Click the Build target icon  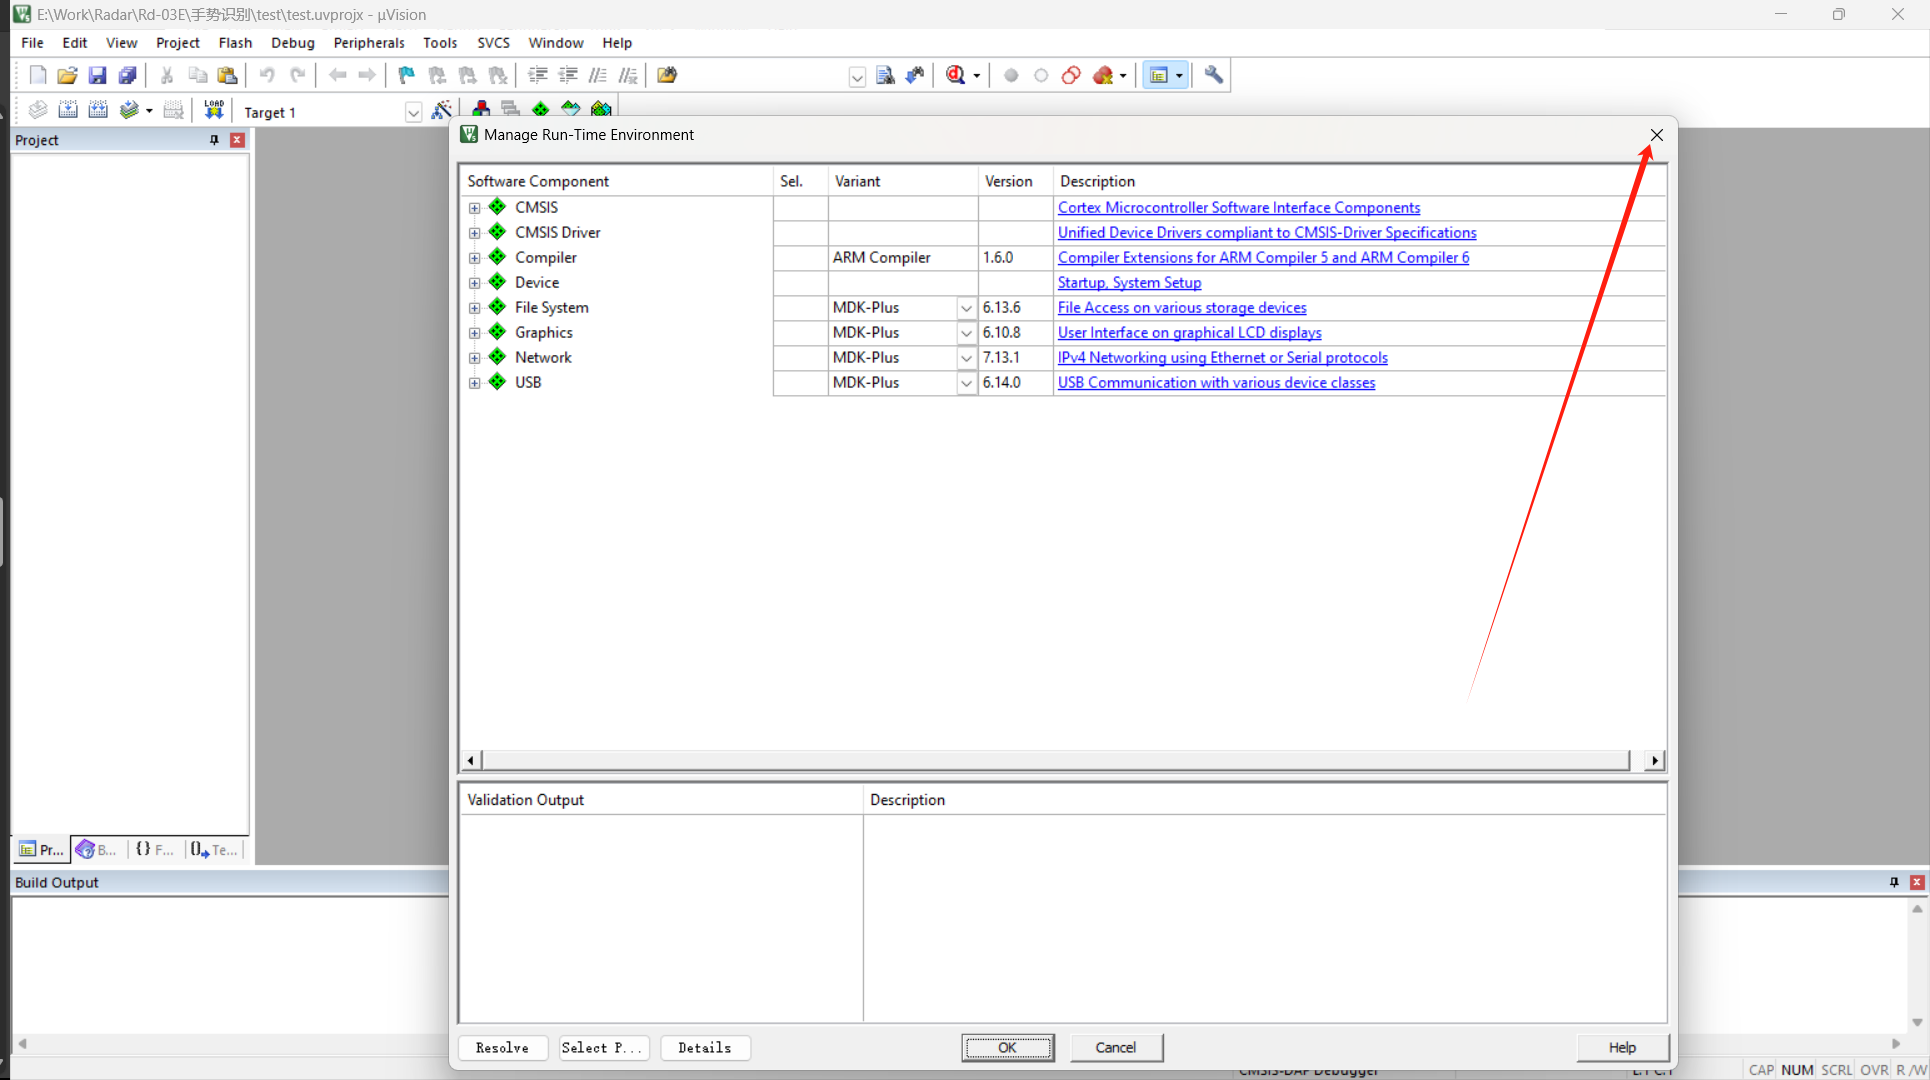point(68,110)
